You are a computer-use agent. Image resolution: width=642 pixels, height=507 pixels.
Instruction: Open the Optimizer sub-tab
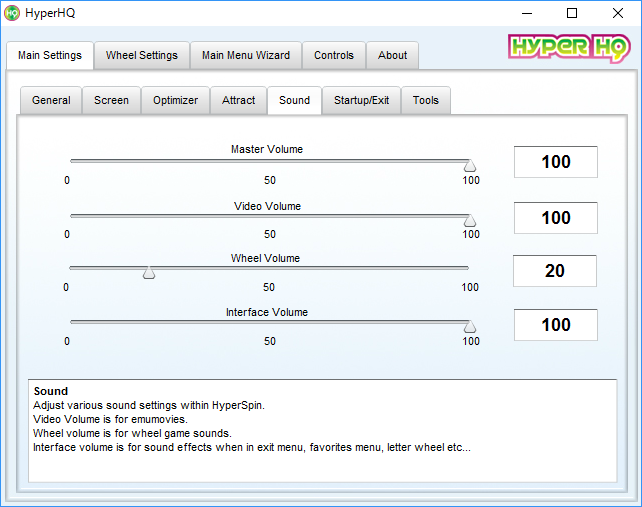point(175,100)
